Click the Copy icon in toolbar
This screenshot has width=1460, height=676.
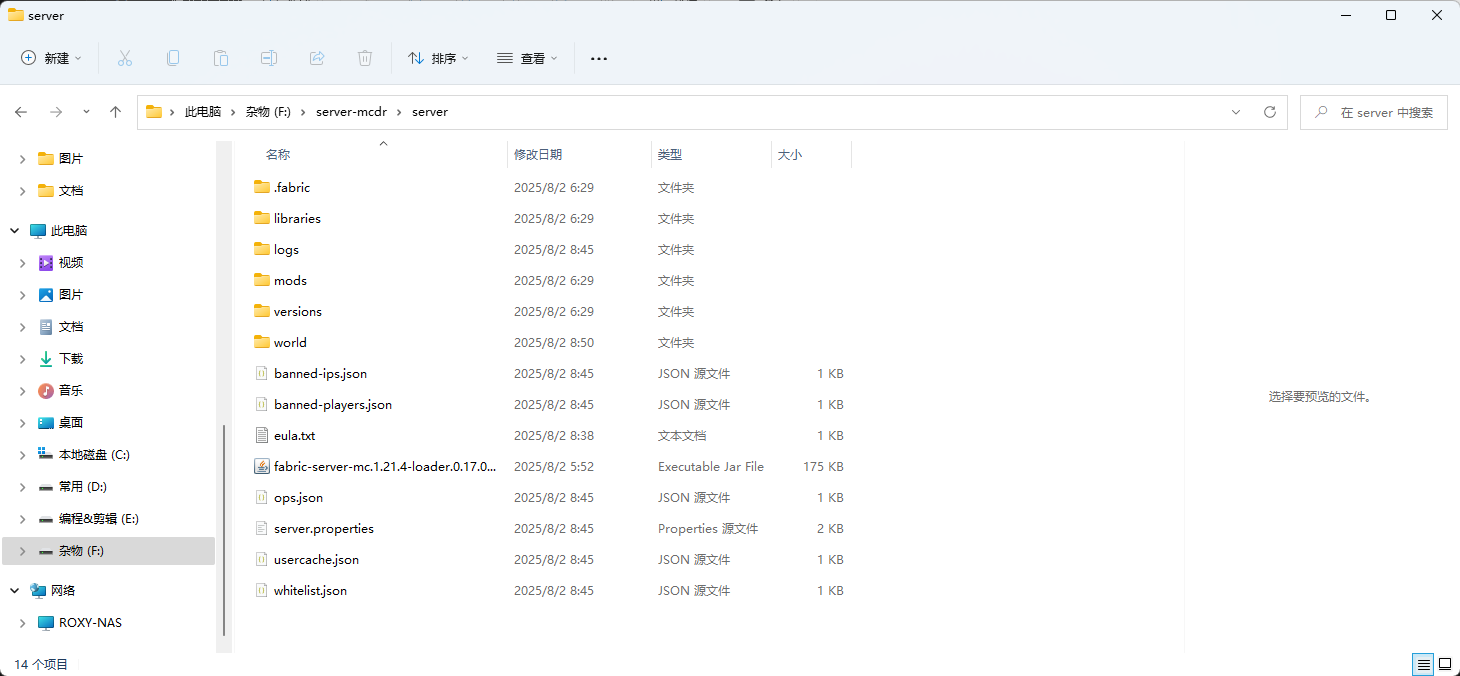[x=173, y=59]
